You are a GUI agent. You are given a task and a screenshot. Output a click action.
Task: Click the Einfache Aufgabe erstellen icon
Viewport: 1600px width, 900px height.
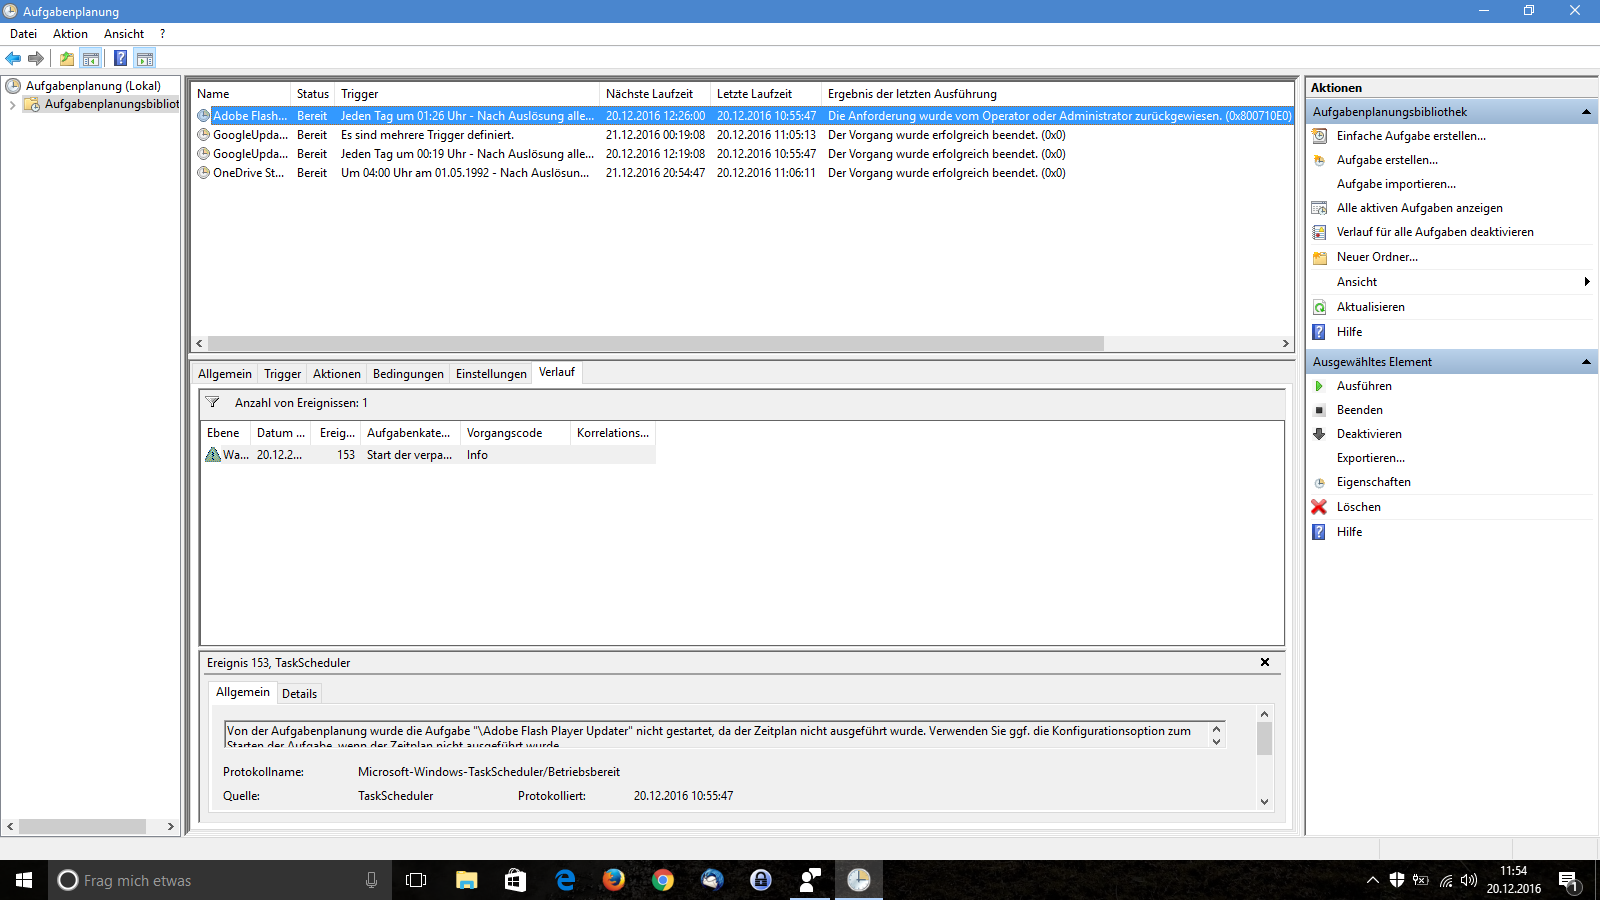click(x=1319, y=136)
